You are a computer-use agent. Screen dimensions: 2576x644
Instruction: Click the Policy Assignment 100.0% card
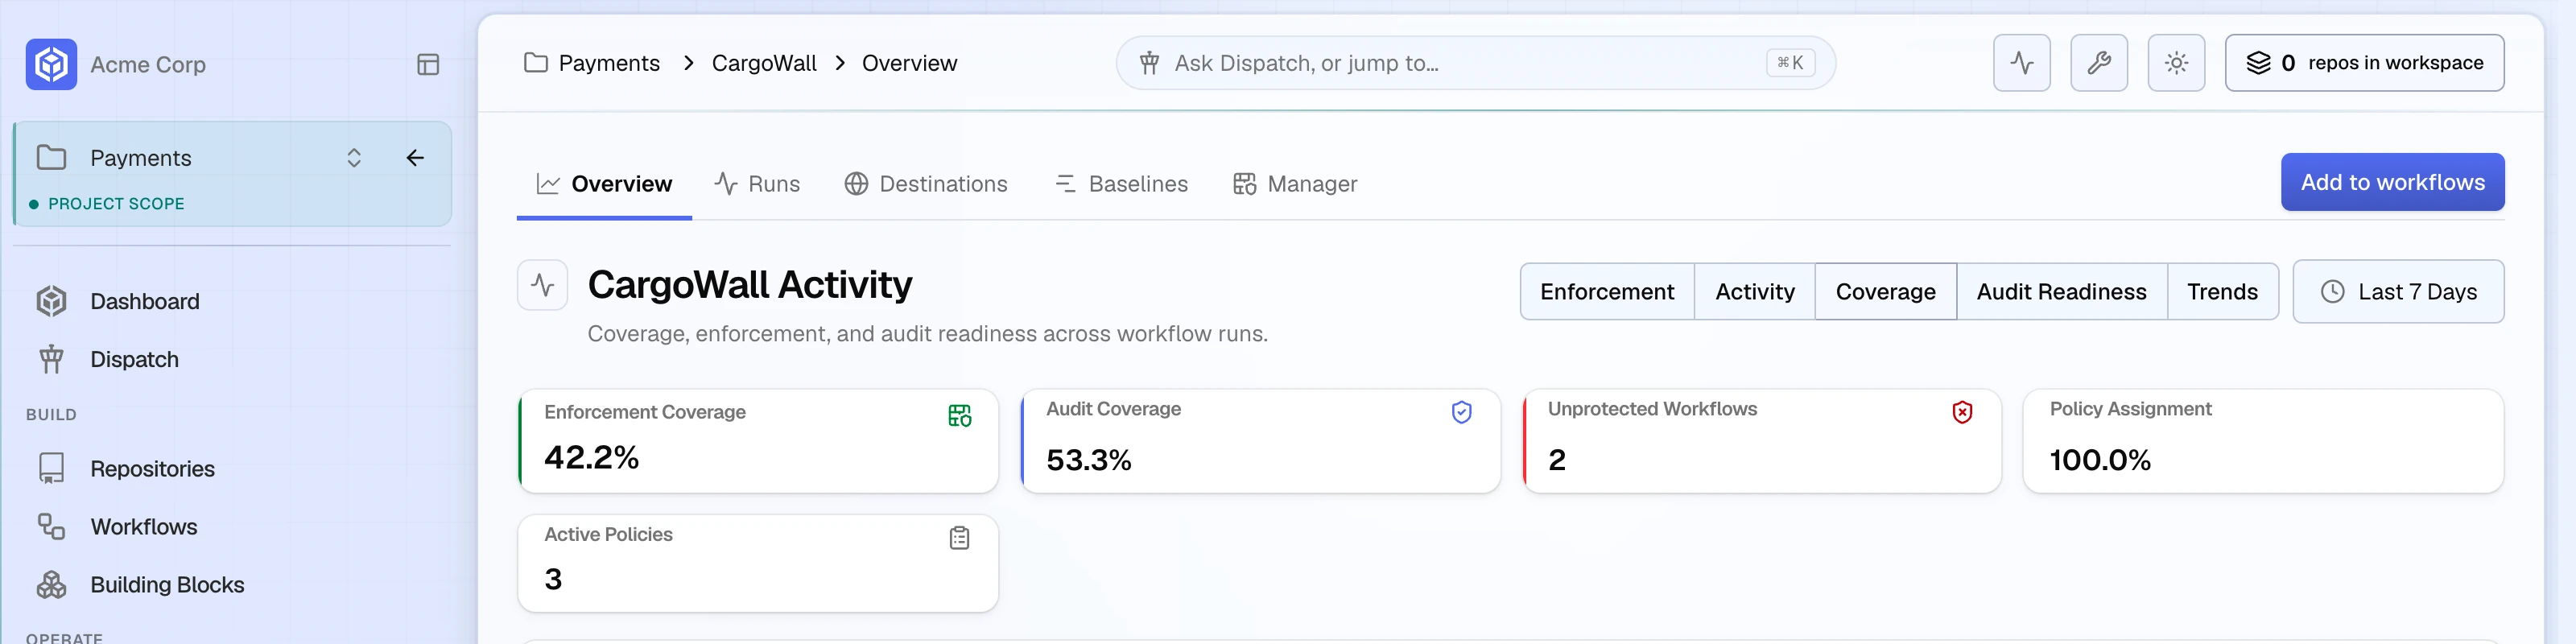pos(2263,441)
